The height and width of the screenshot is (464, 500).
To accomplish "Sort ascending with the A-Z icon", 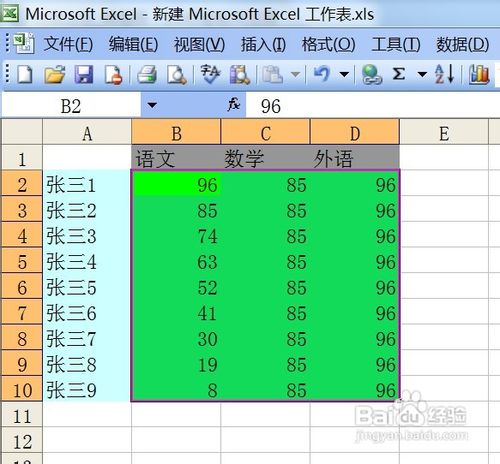I will [444, 74].
